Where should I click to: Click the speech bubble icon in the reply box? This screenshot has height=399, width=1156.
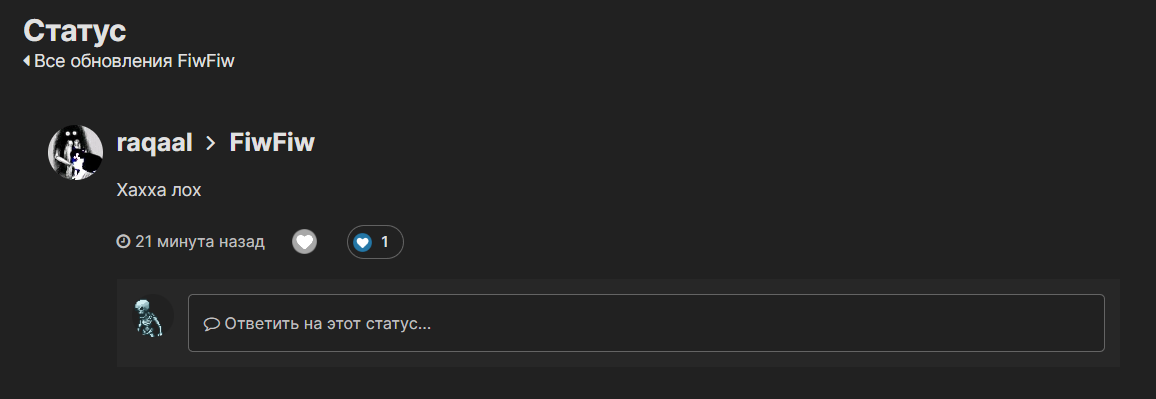pyautogui.click(x=212, y=324)
